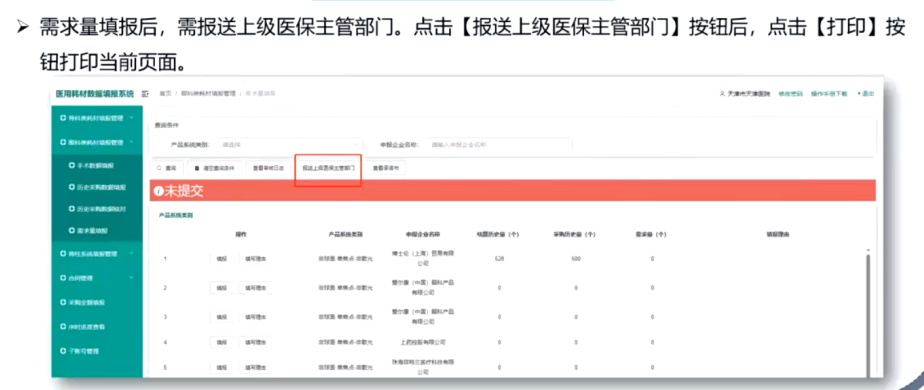Click the 退出 logout link

[x=866, y=94]
